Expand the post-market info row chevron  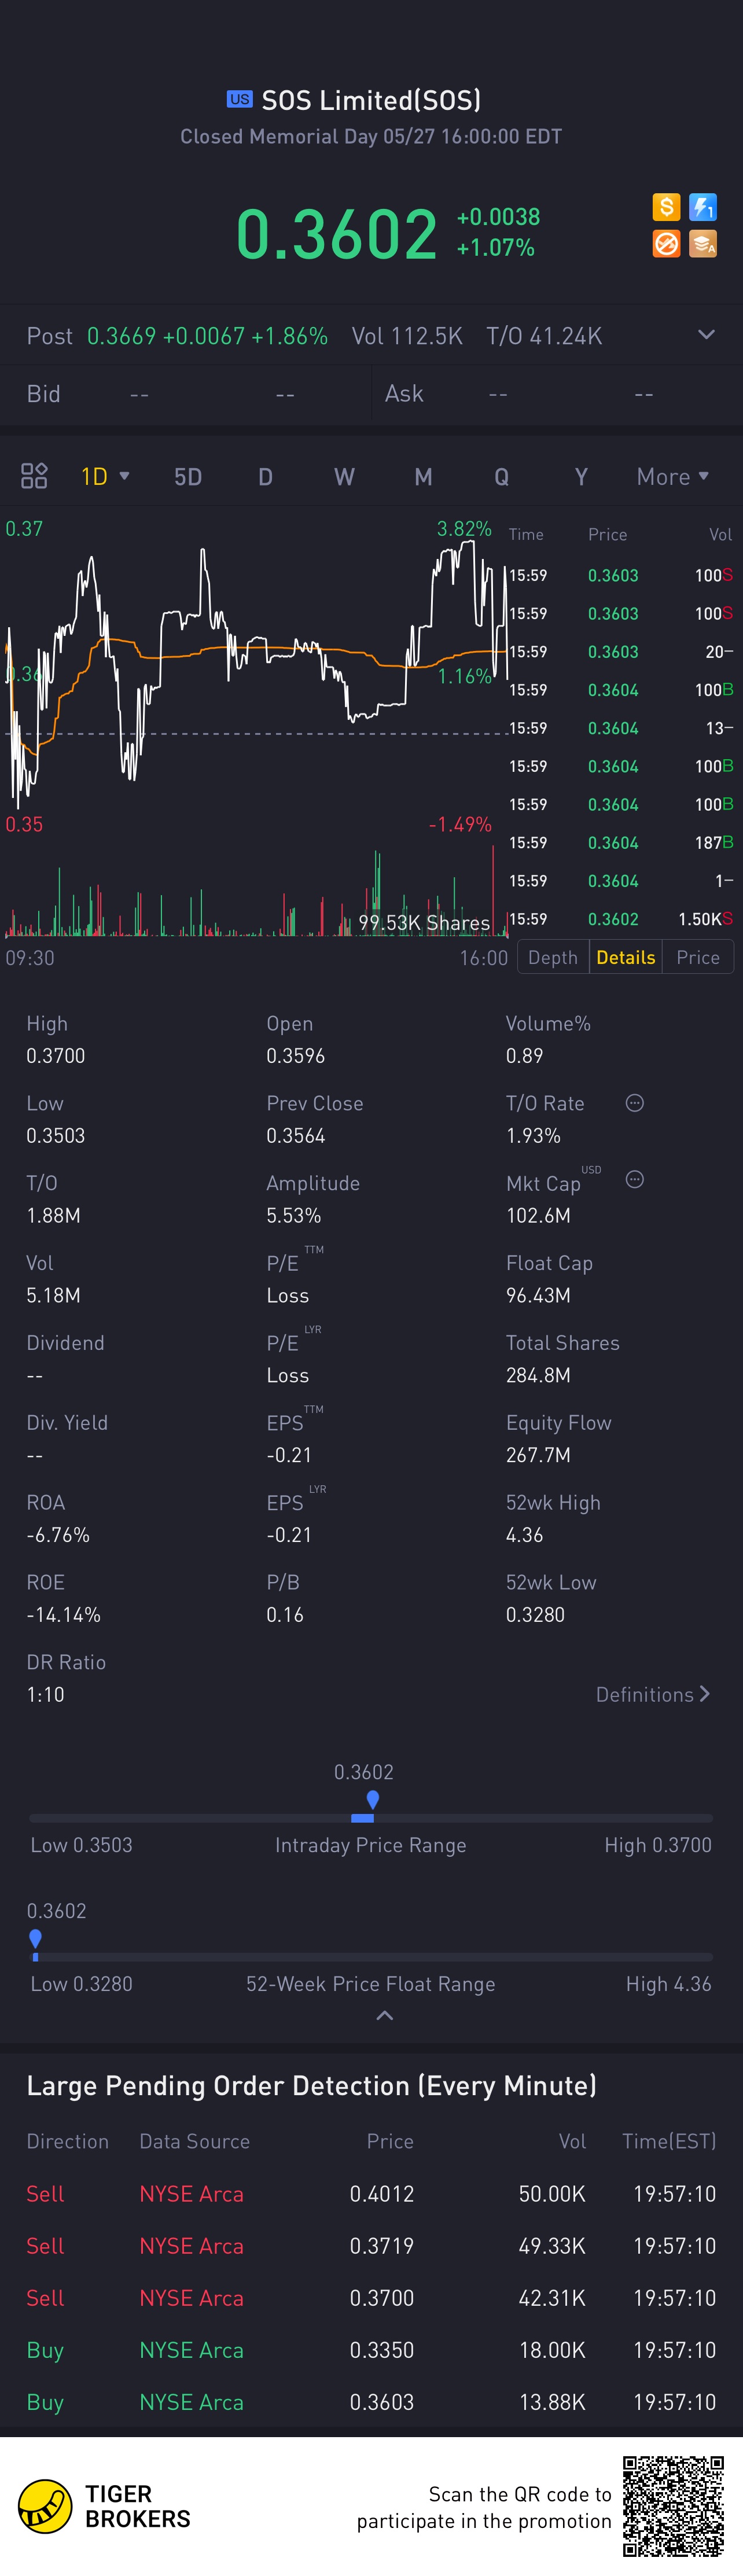point(706,335)
